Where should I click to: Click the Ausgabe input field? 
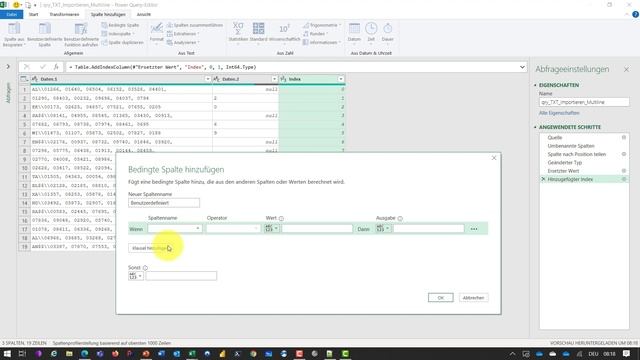point(429,229)
